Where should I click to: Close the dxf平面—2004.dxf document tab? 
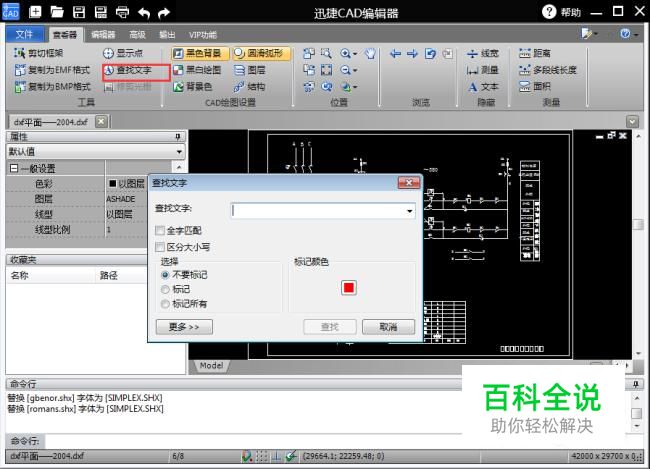click(x=101, y=122)
